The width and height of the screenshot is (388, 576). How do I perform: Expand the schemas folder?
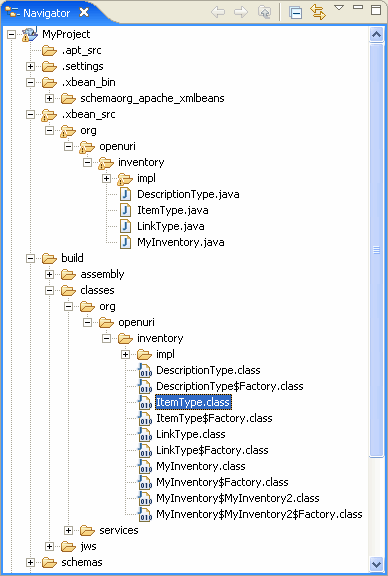pos(30,562)
